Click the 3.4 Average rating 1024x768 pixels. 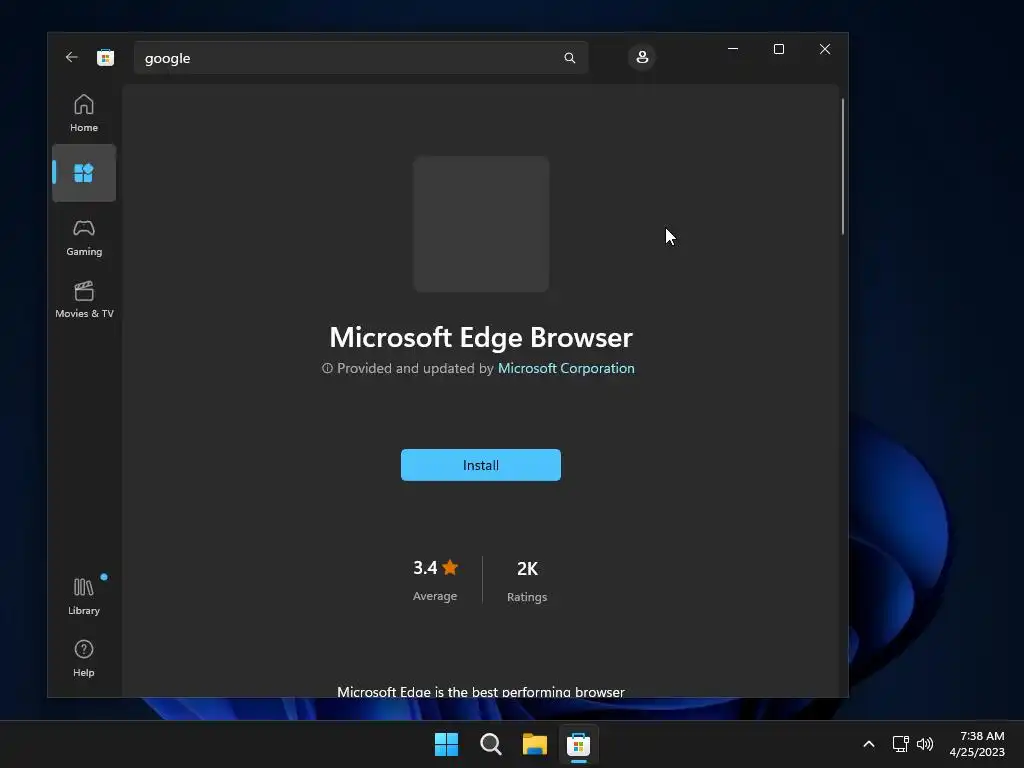[435, 580]
